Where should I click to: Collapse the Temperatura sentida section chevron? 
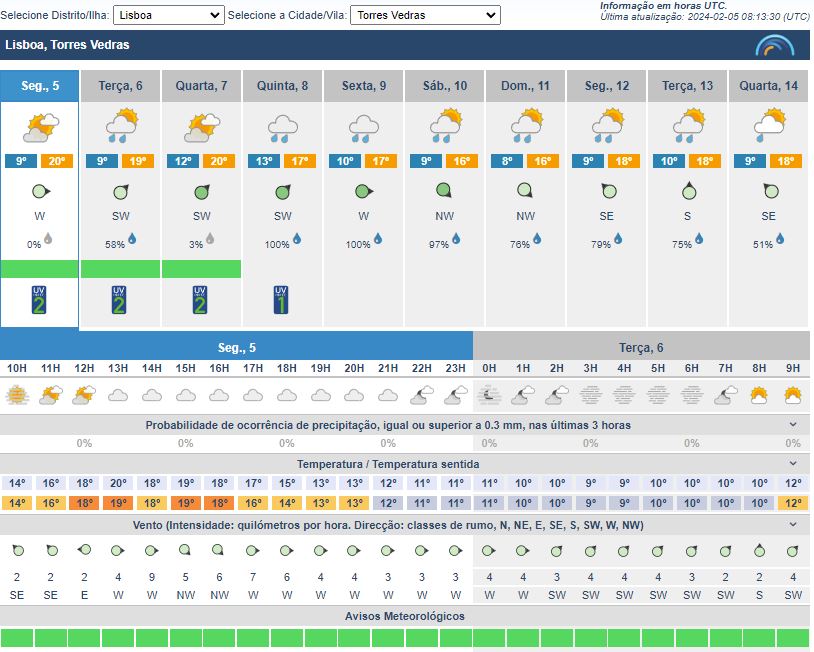point(793,464)
